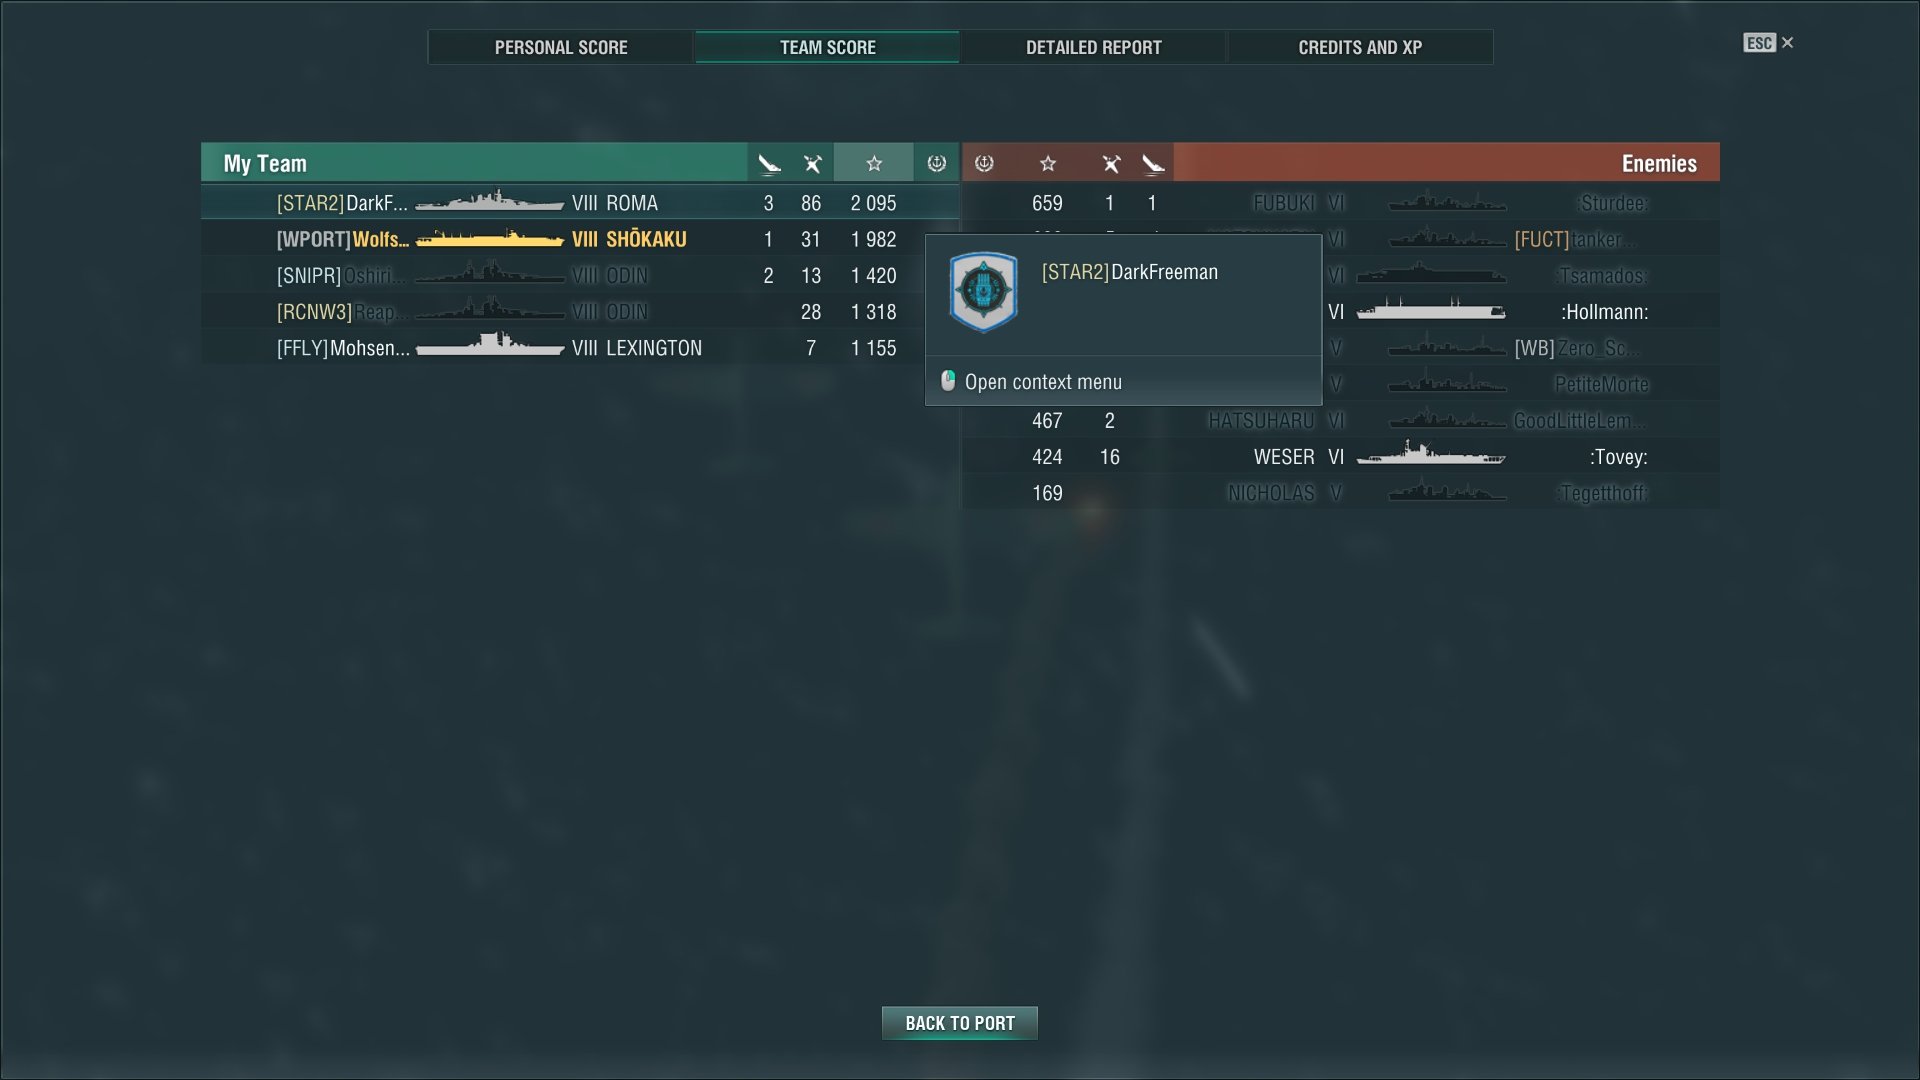Open the Detailed Report tab
This screenshot has height=1080, width=1920.
(x=1093, y=47)
